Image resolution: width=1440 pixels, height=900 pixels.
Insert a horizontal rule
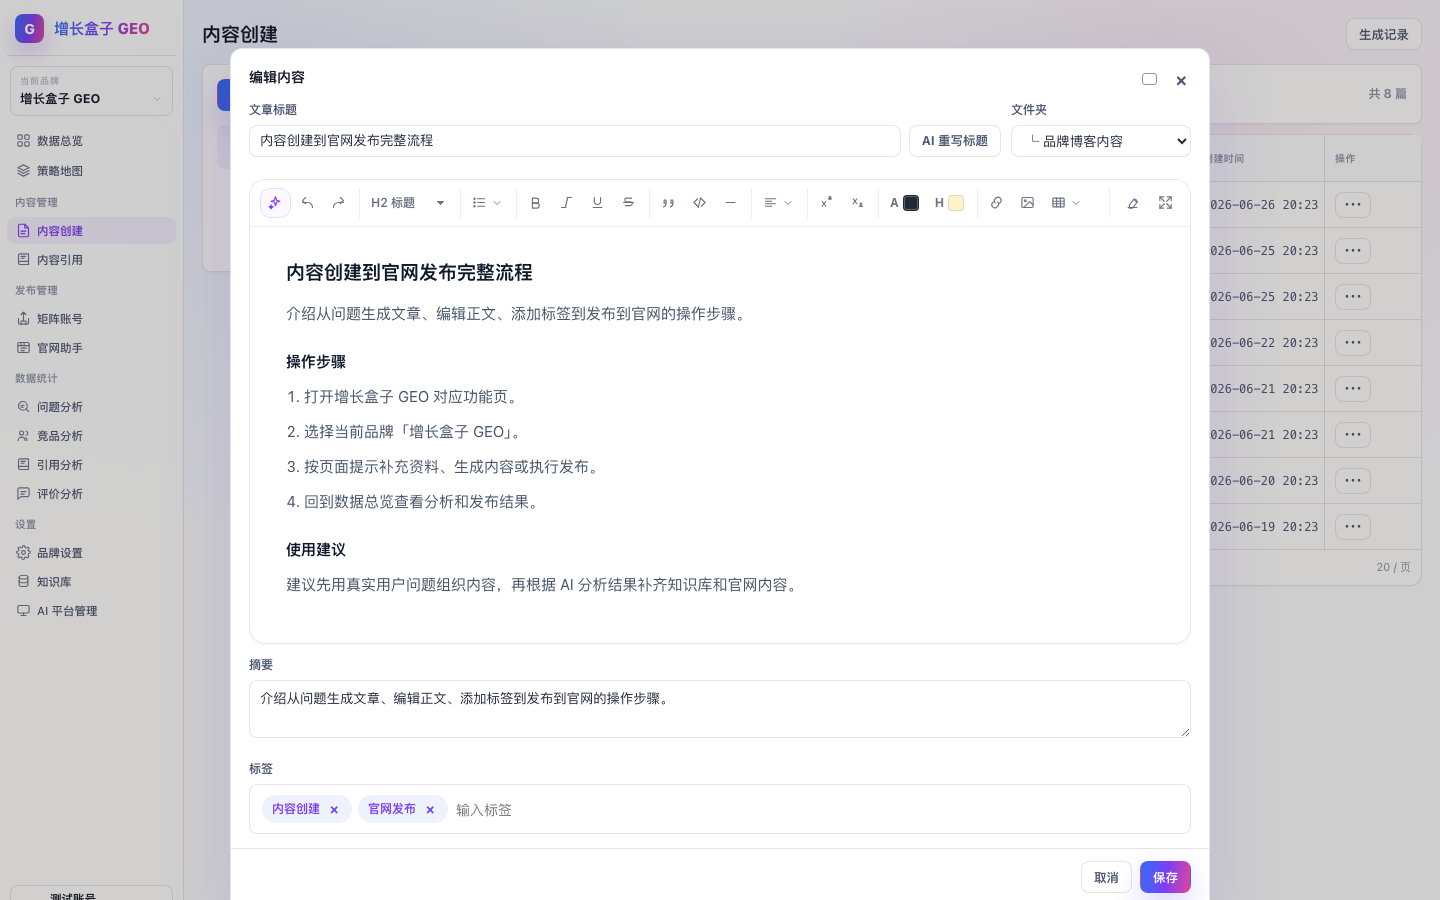point(730,203)
